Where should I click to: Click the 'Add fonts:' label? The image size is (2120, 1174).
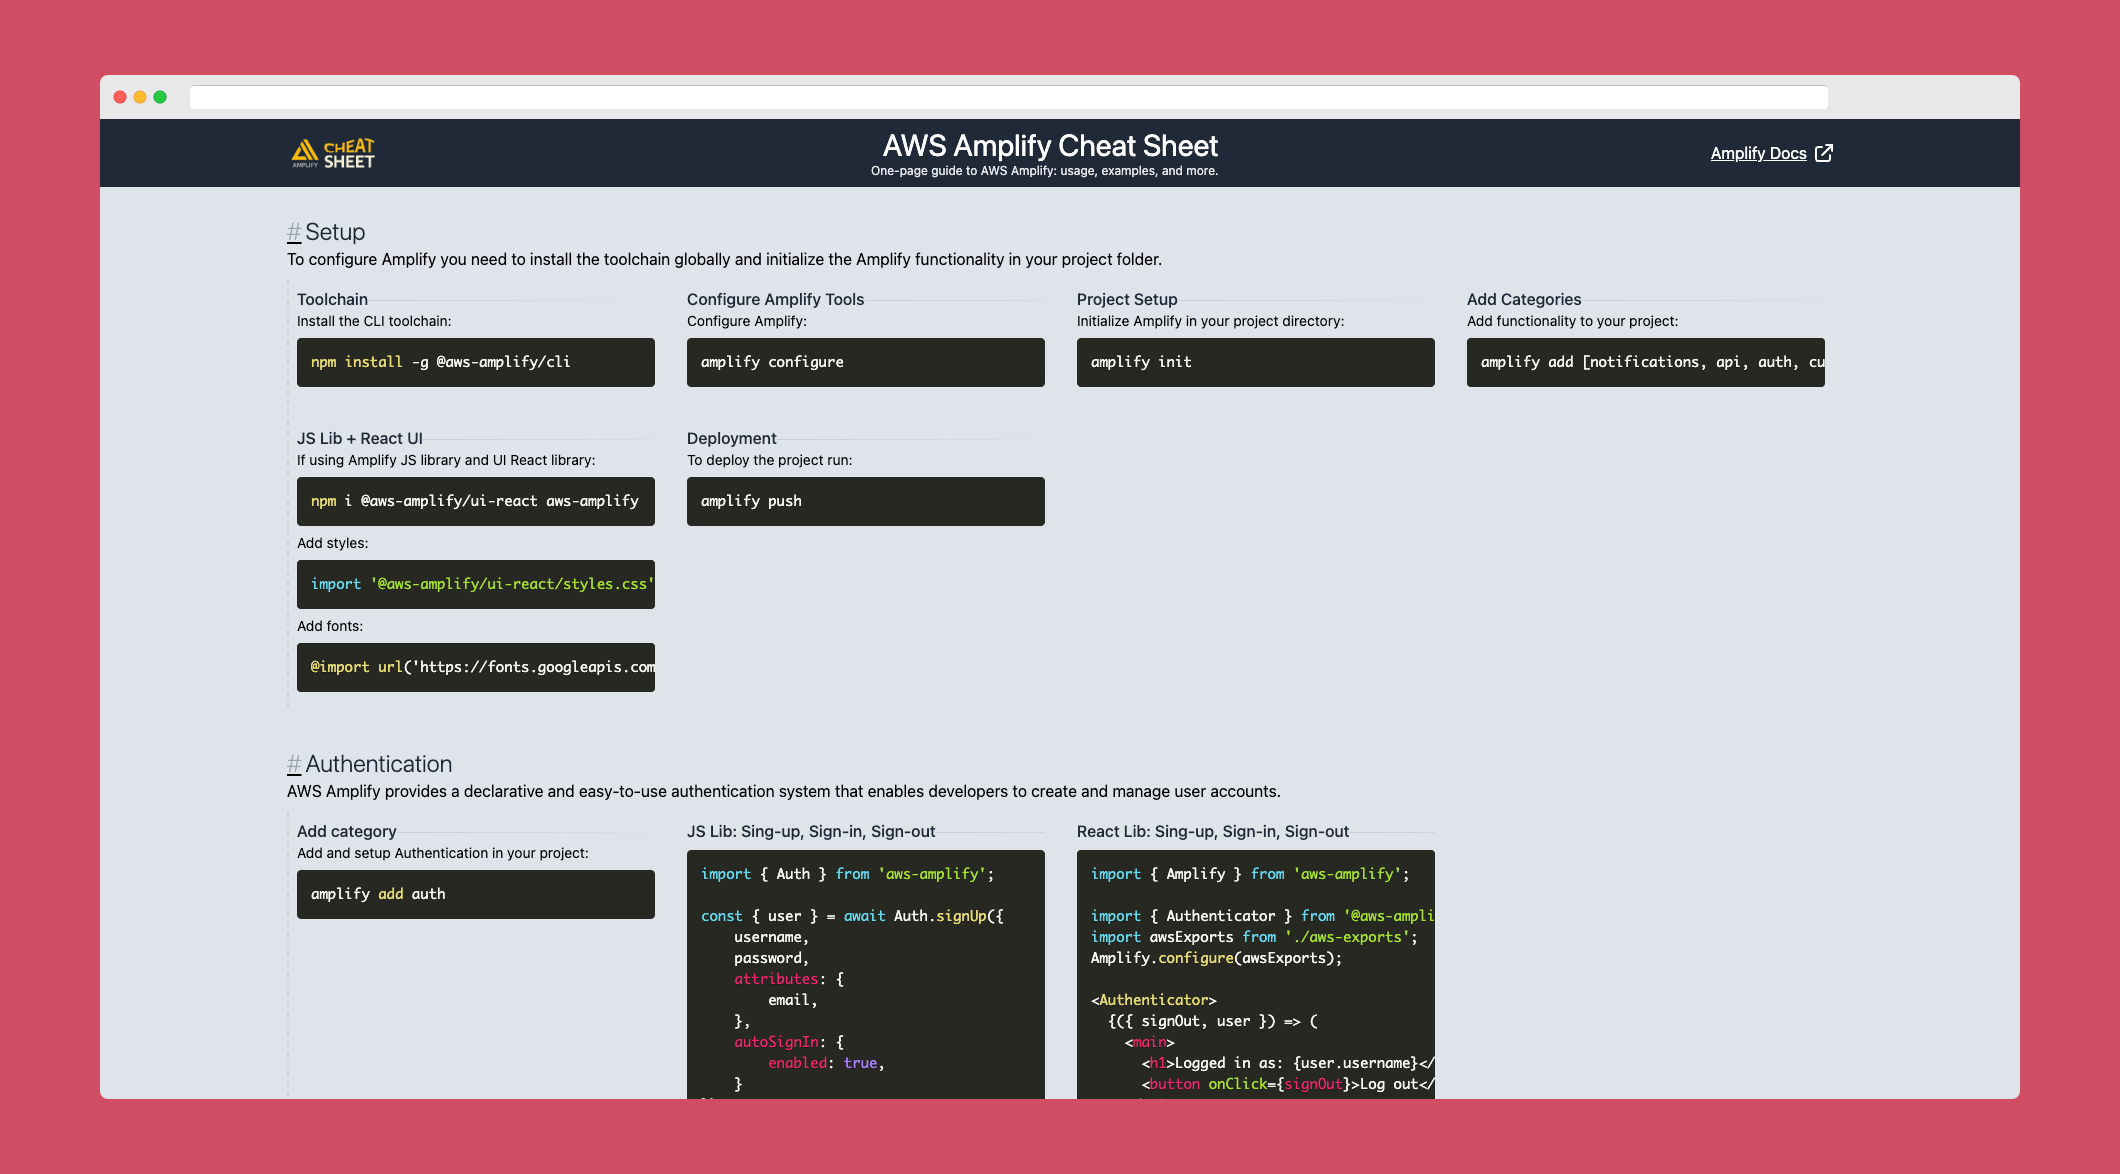pyautogui.click(x=330, y=626)
